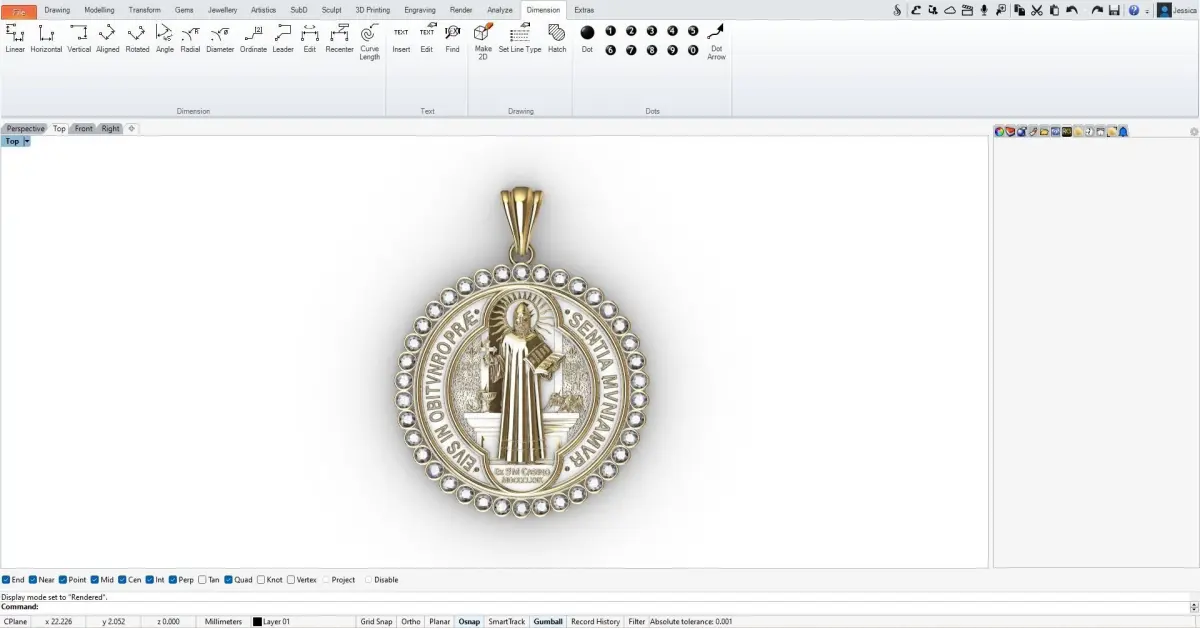1200x628 pixels.
Task: Open the blue bell notifications panel icon
Action: (1123, 132)
